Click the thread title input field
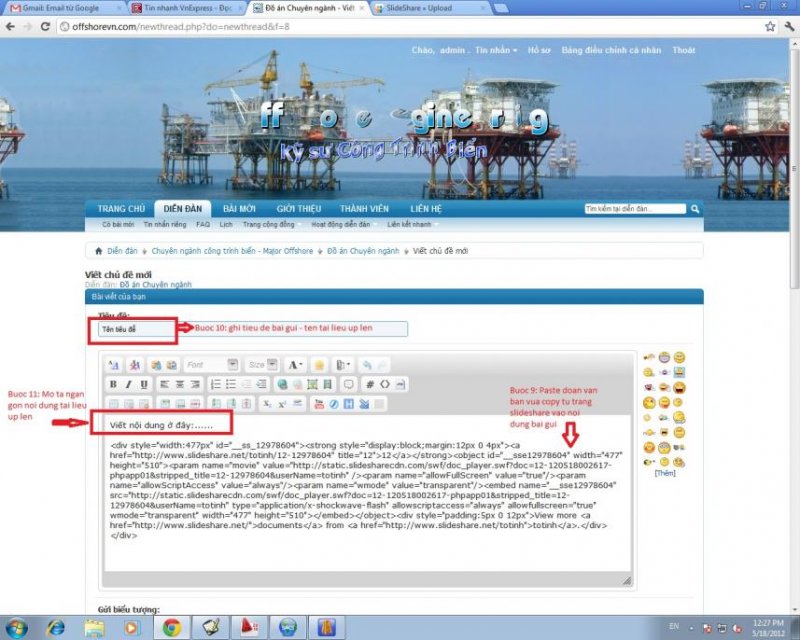Viewport: 800px width, 640px height. tap(253, 329)
